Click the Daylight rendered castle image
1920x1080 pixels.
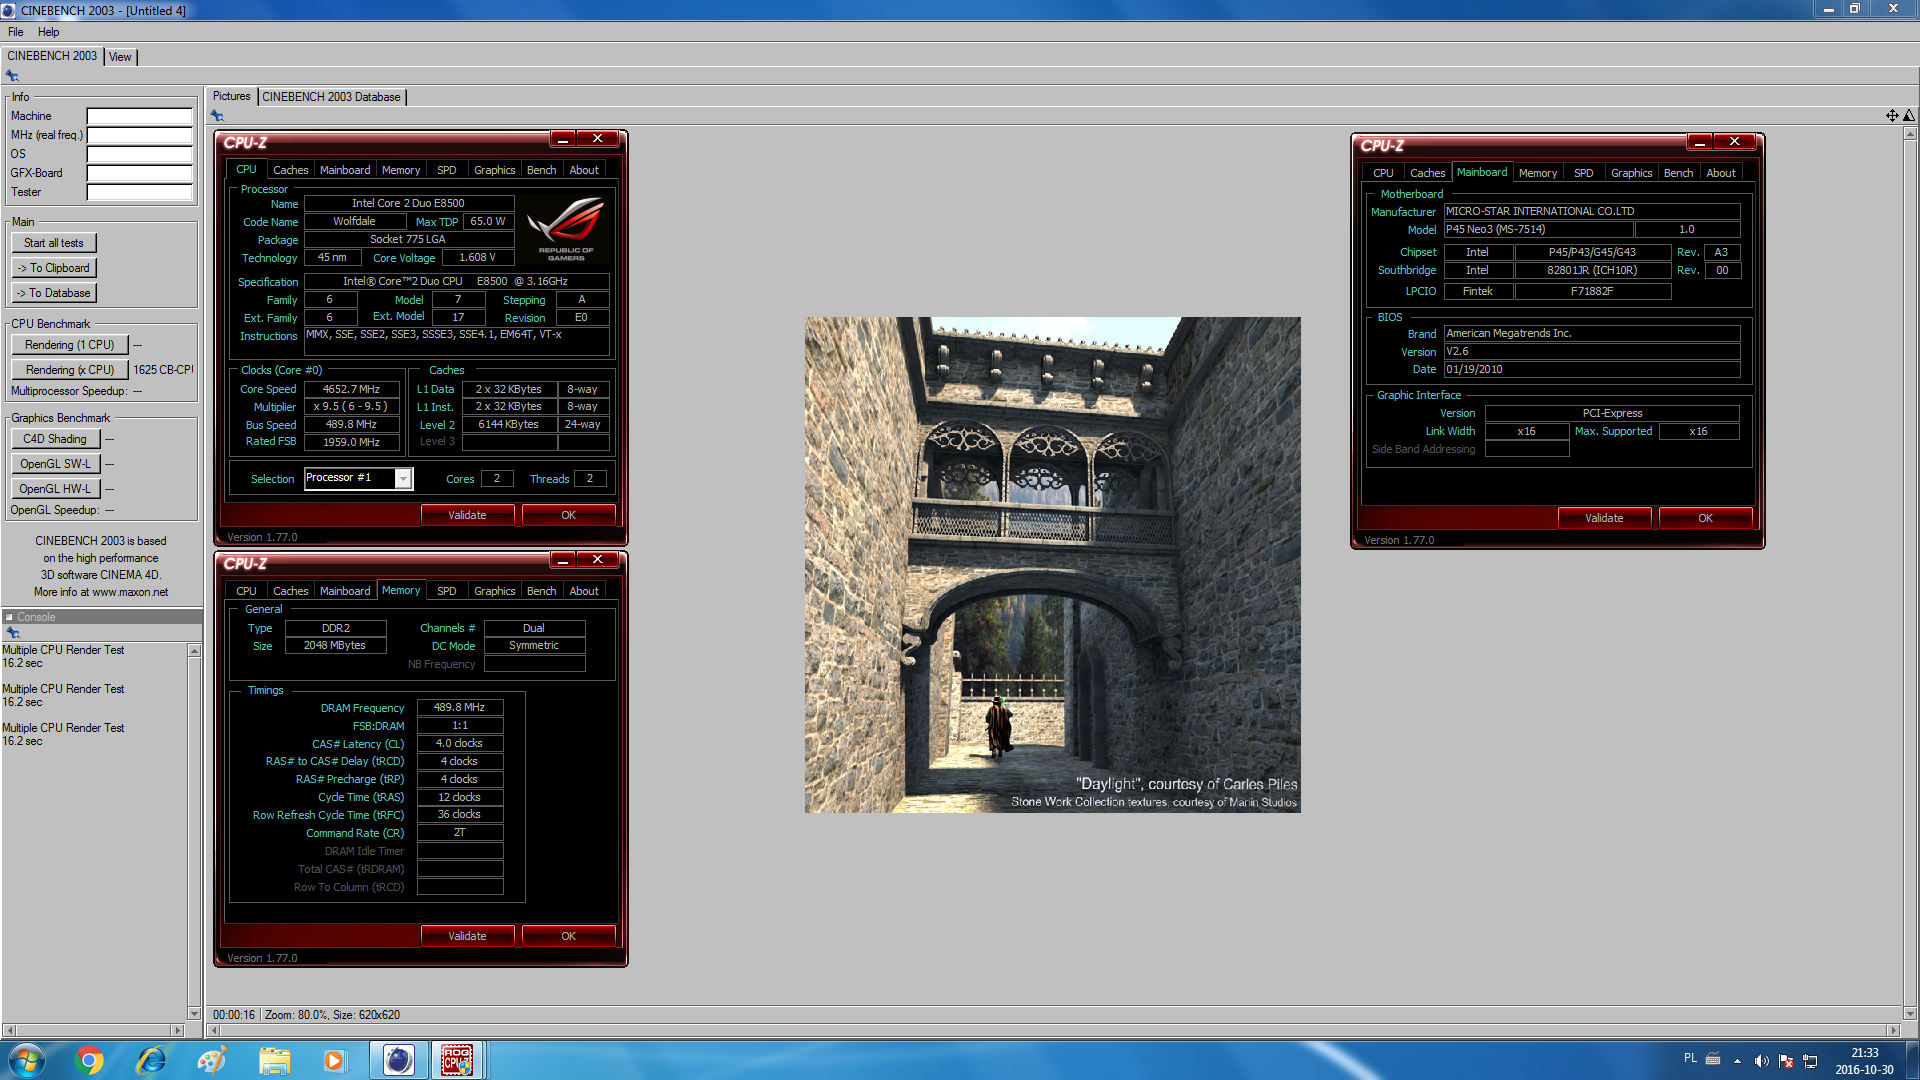click(1053, 565)
